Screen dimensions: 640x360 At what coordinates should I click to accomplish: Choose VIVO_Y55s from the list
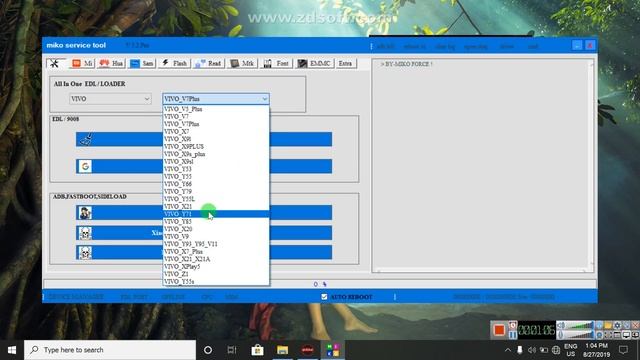point(216,282)
